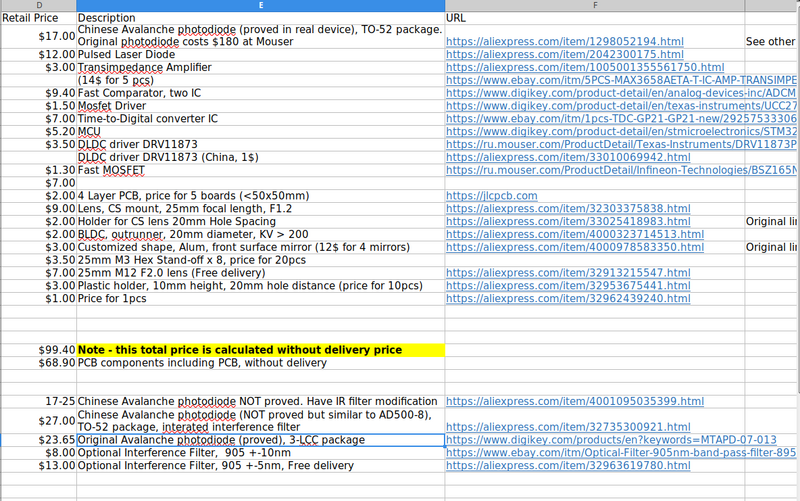The height and width of the screenshot is (501, 800).
Task: Select 'Plastic holder, 10mm height' cell
Action: [x=261, y=286]
